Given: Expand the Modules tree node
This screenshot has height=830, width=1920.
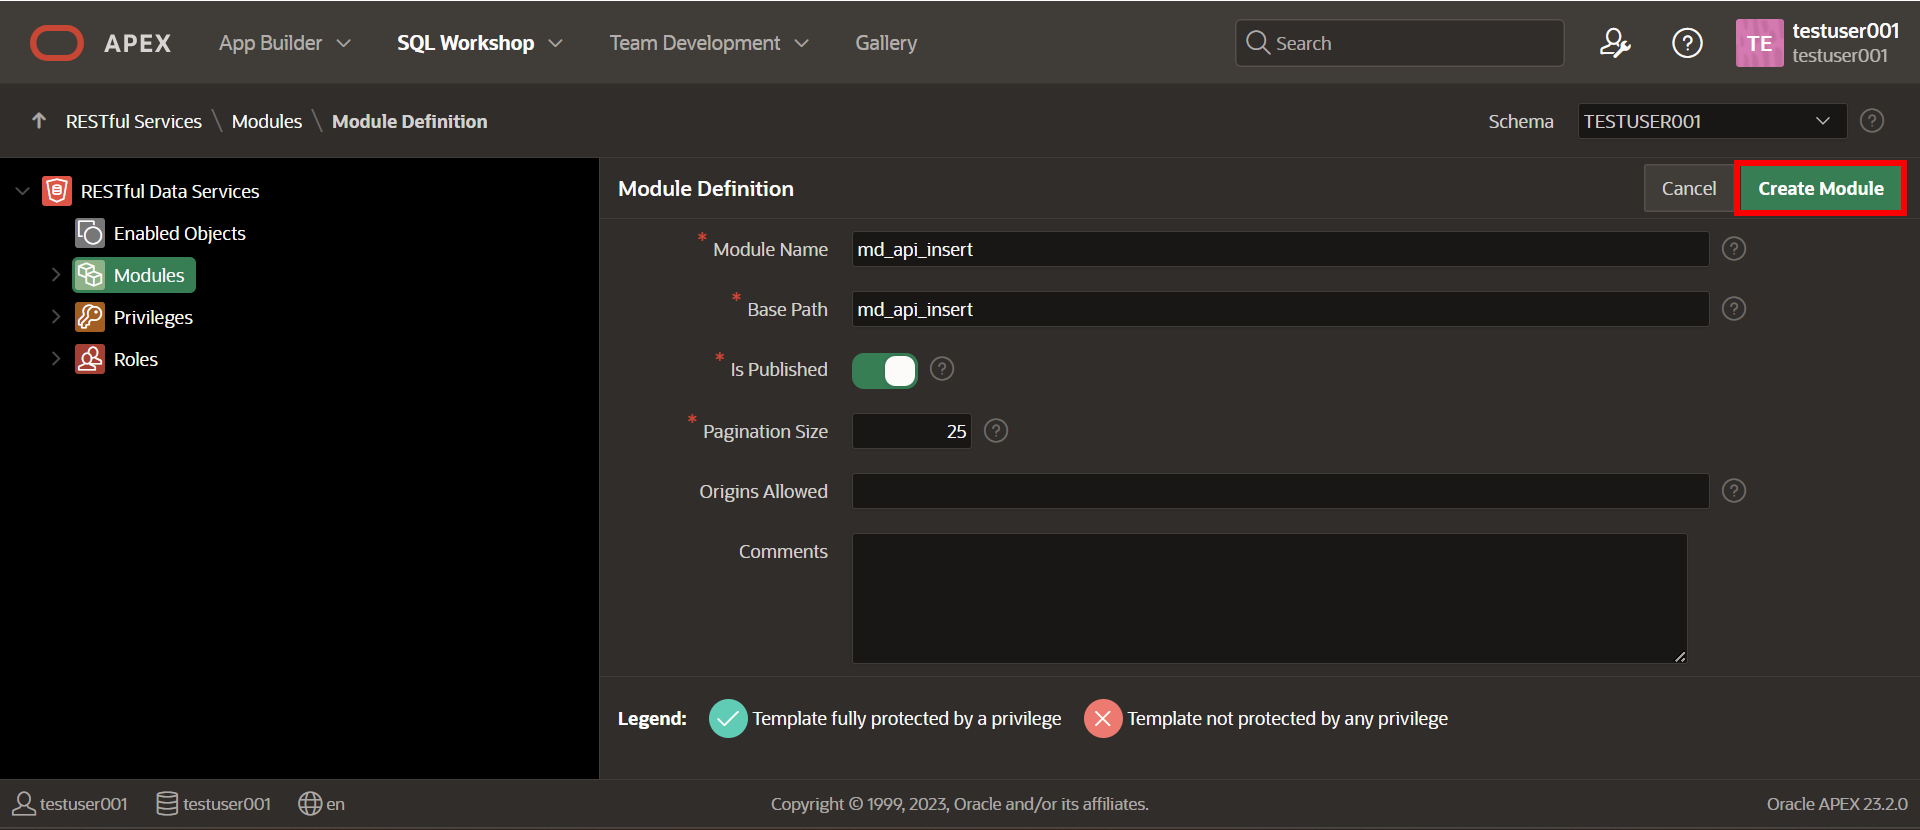Looking at the screenshot, I should point(56,275).
